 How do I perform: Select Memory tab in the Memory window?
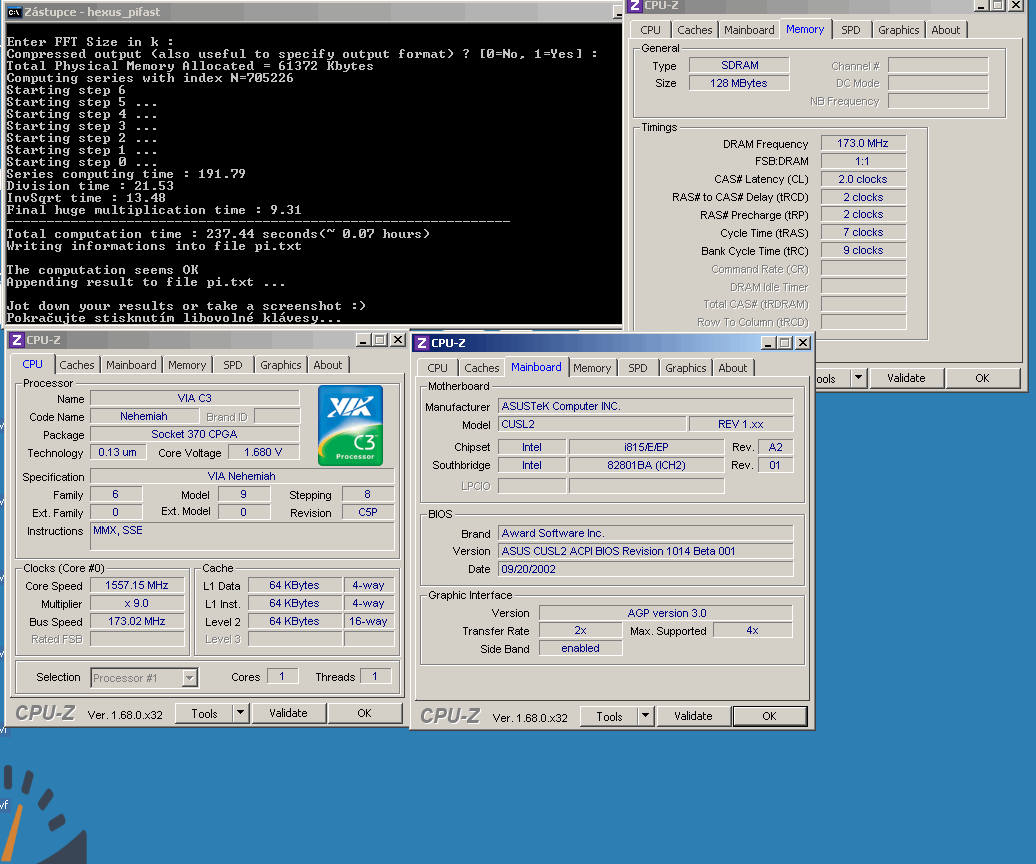tap(805, 29)
